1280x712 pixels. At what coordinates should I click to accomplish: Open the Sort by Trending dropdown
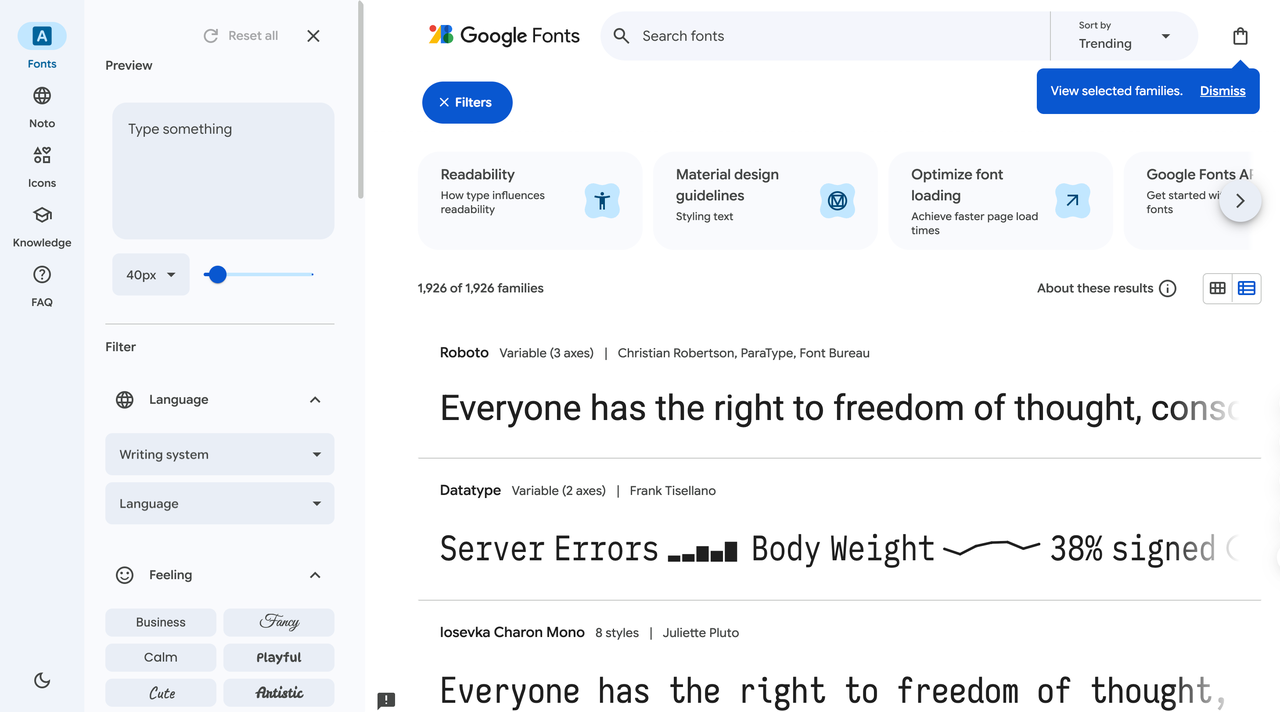(1124, 36)
